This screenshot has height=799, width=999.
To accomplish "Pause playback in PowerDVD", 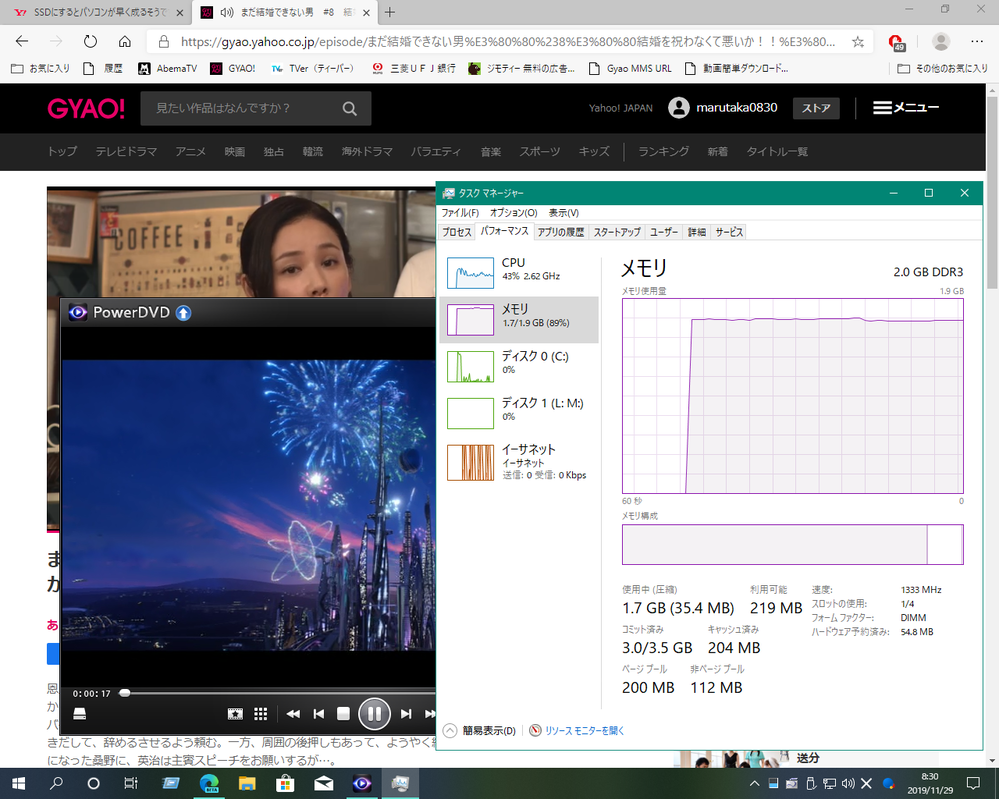I will pyautogui.click(x=374, y=714).
